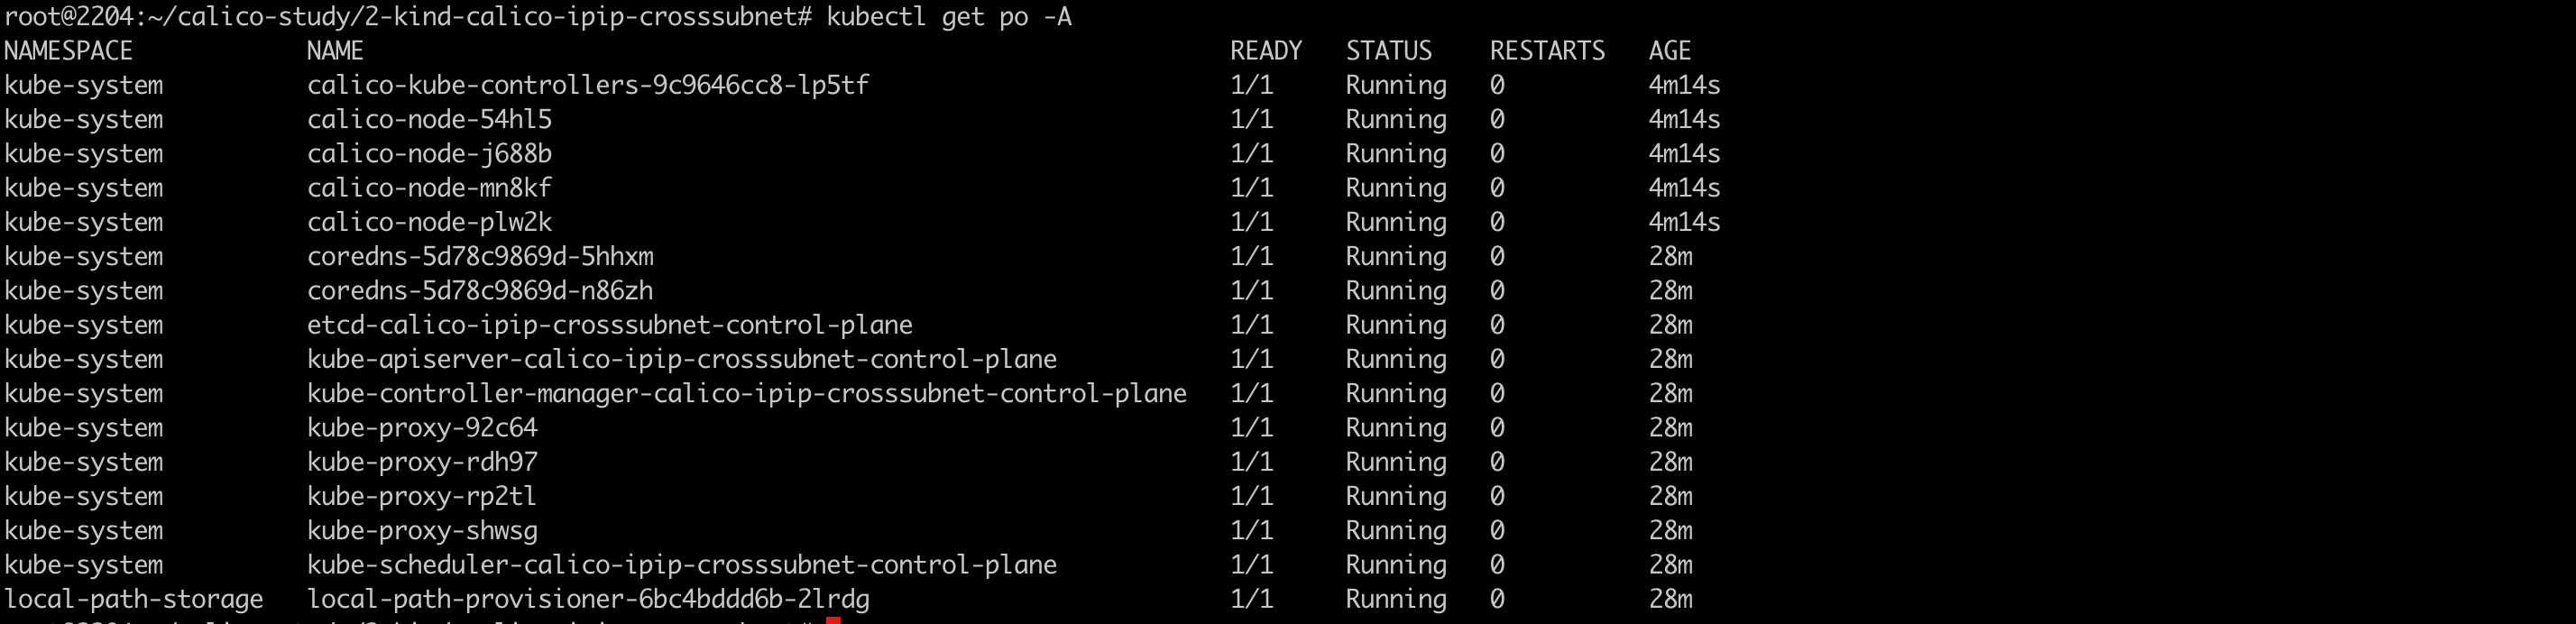Select the calico-node-mn8kf pod name
2576x624 pixels.
429,188
